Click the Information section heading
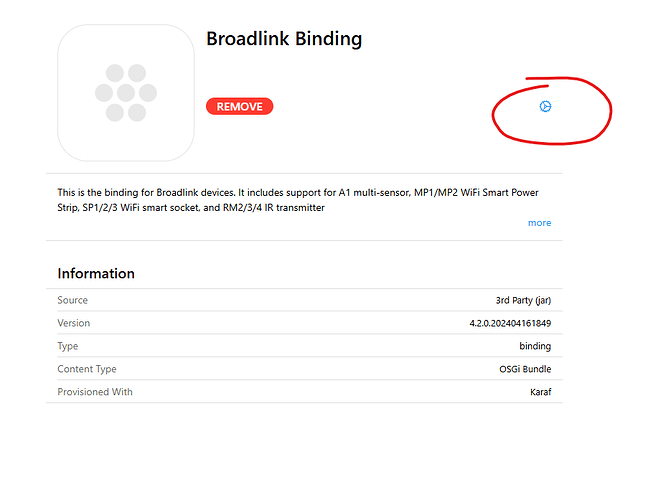The image size is (652, 500). pos(96,274)
